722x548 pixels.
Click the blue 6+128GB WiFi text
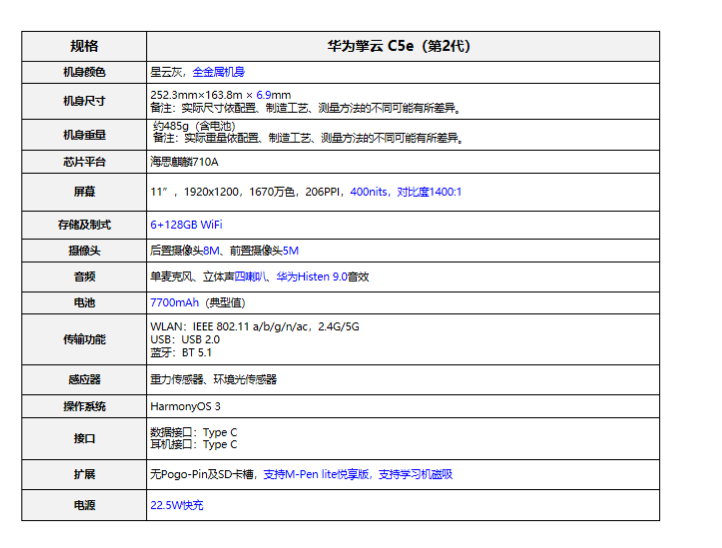click(x=186, y=225)
